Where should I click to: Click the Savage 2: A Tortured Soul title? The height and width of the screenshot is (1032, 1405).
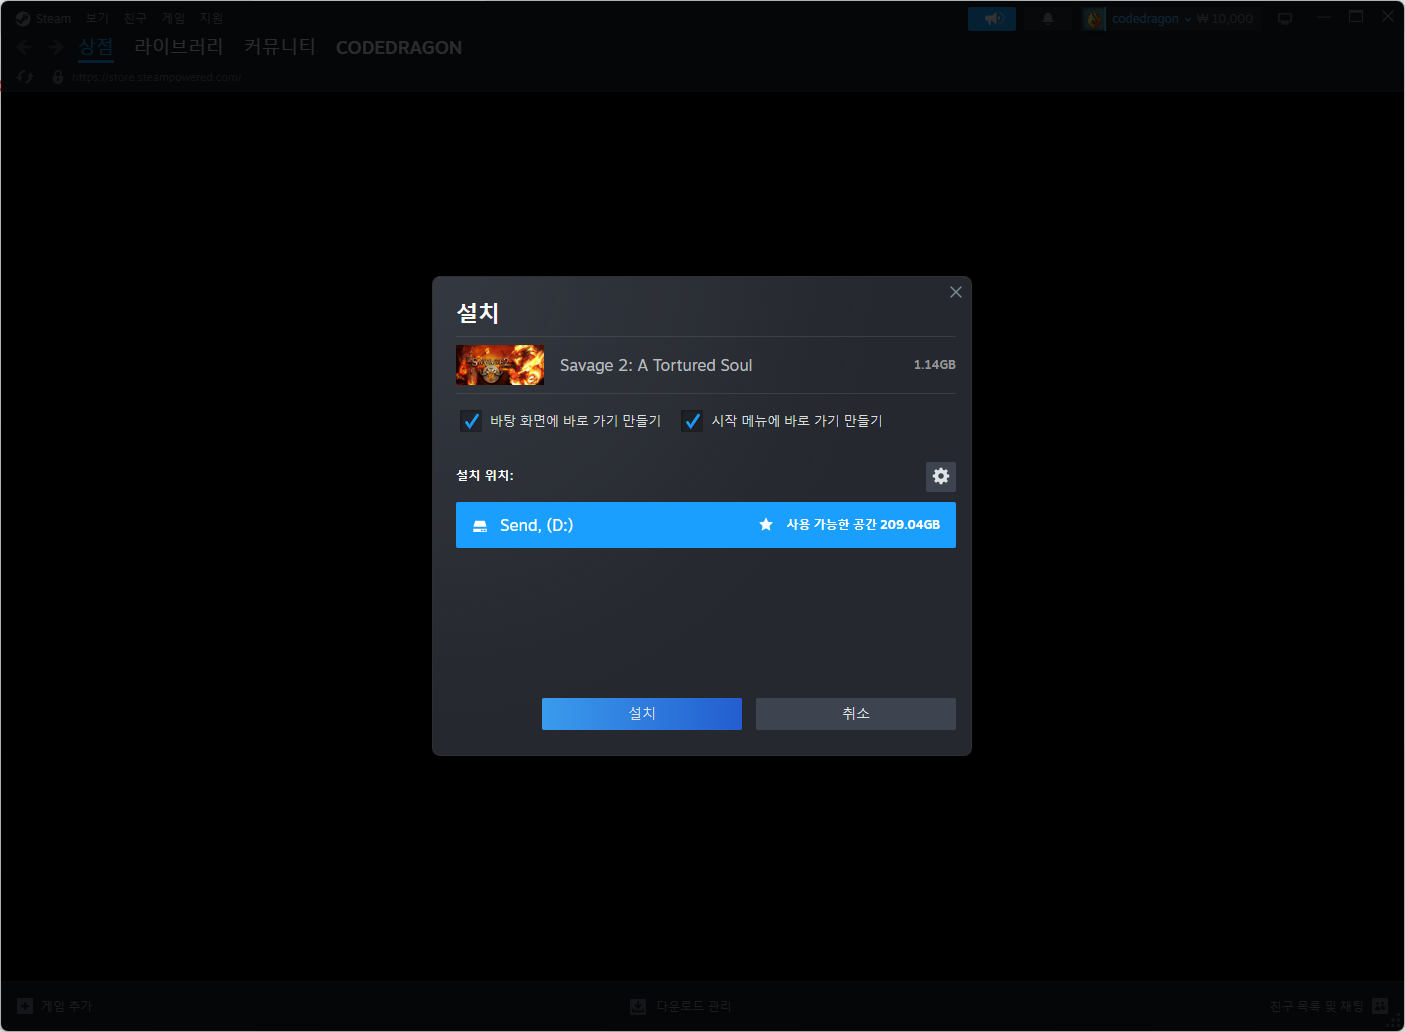pyautogui.click(x=656, y=365)
